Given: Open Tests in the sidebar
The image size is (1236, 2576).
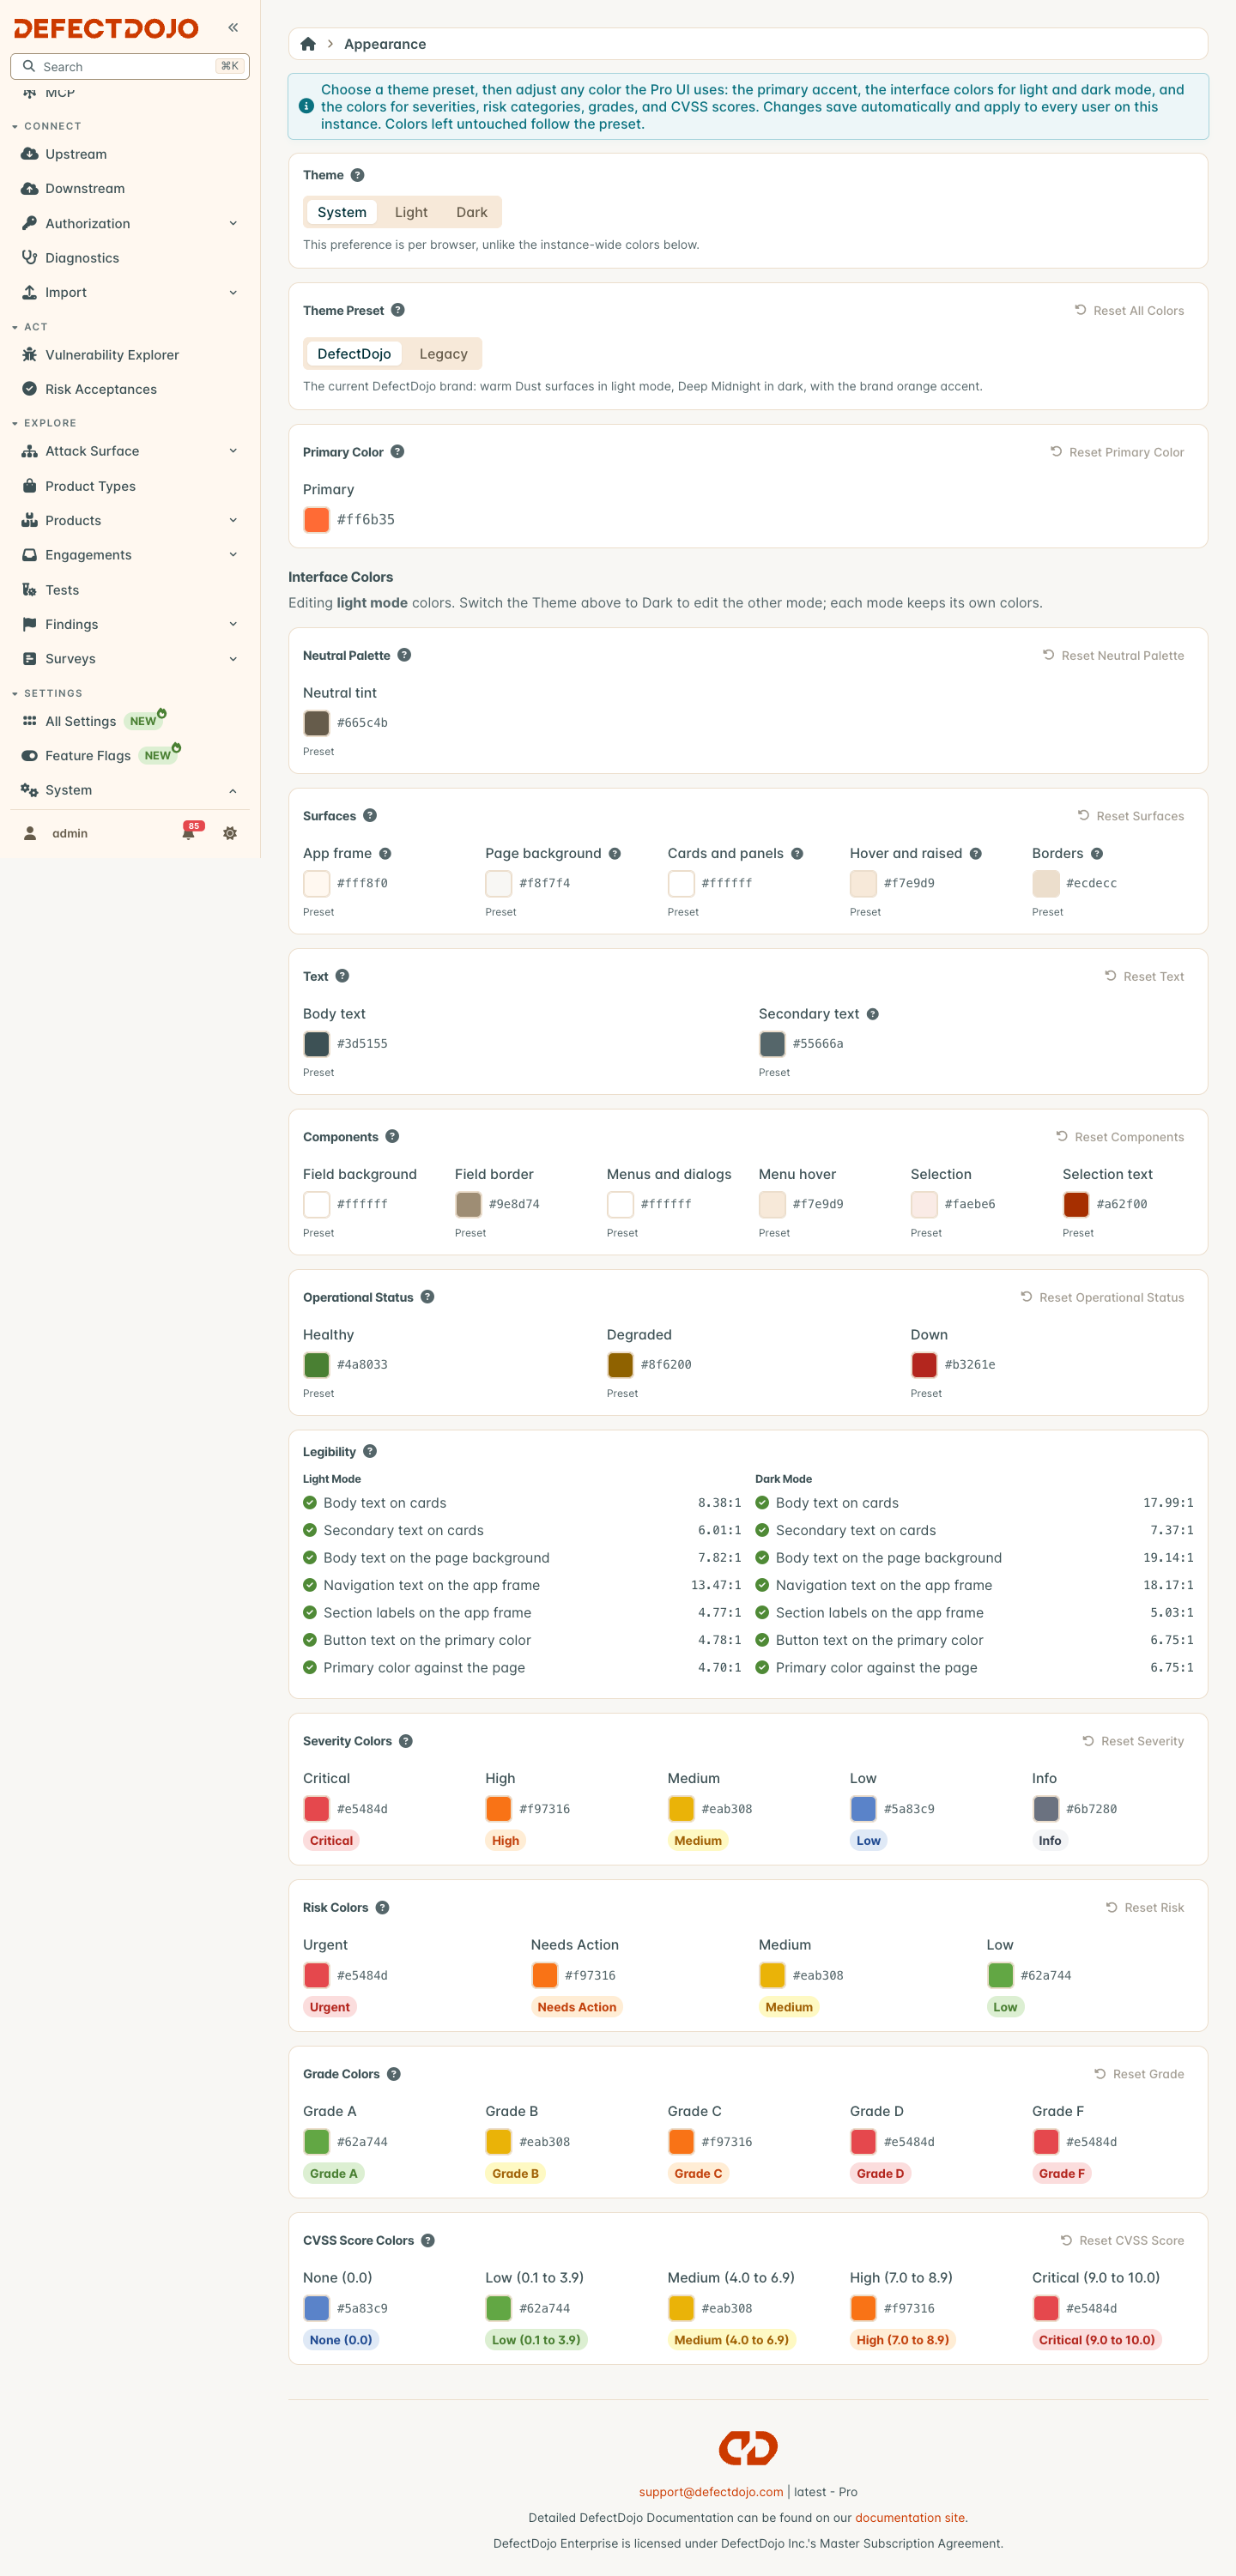Looking at the screenshot, I should 130,590.
